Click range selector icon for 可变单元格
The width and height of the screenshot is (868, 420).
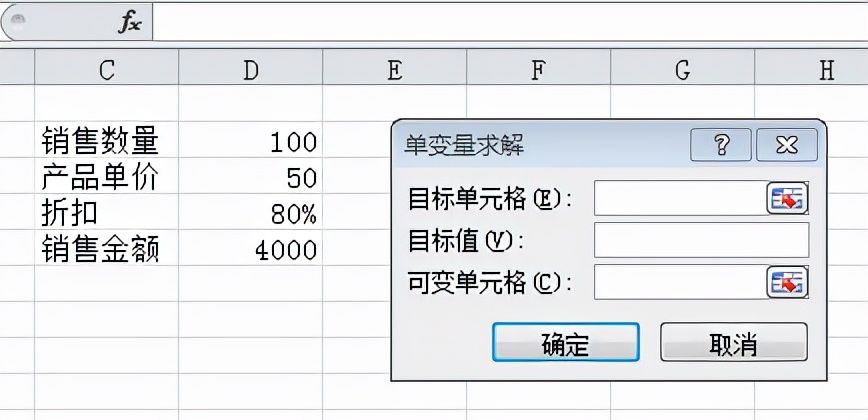point(787,282)
